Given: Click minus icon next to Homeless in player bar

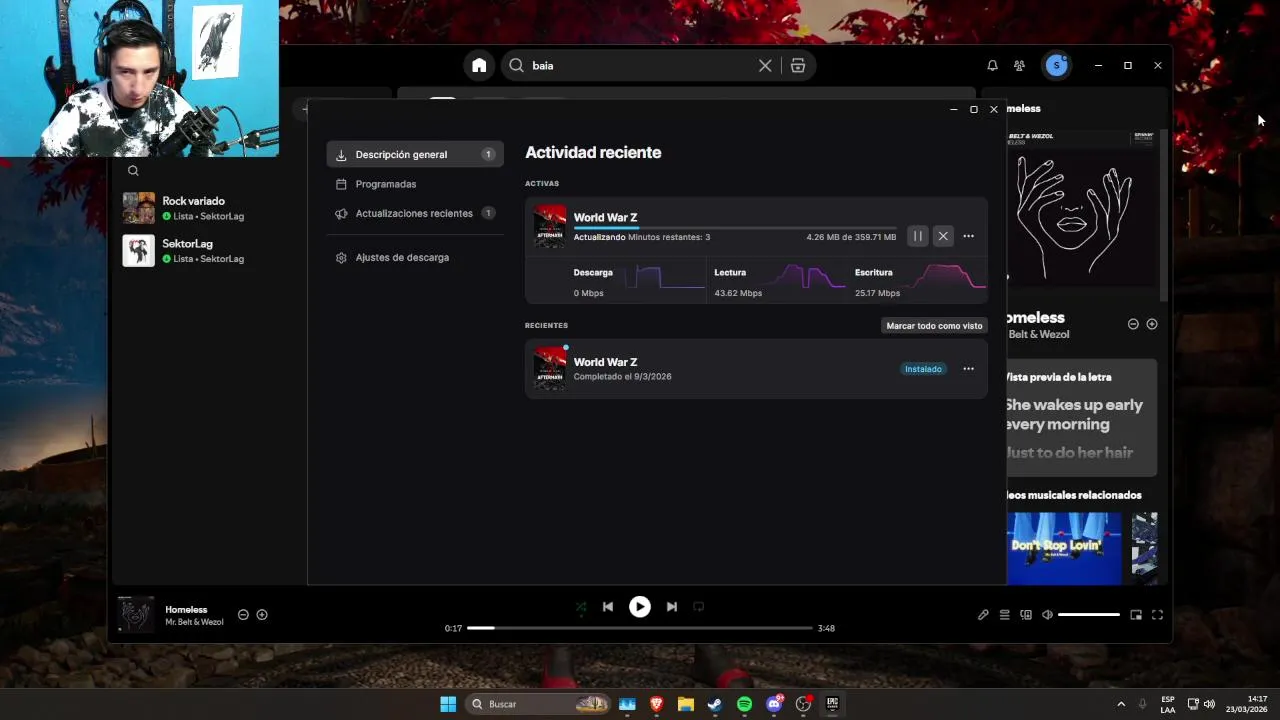Looking at the screenshot, I should point(243,615).
